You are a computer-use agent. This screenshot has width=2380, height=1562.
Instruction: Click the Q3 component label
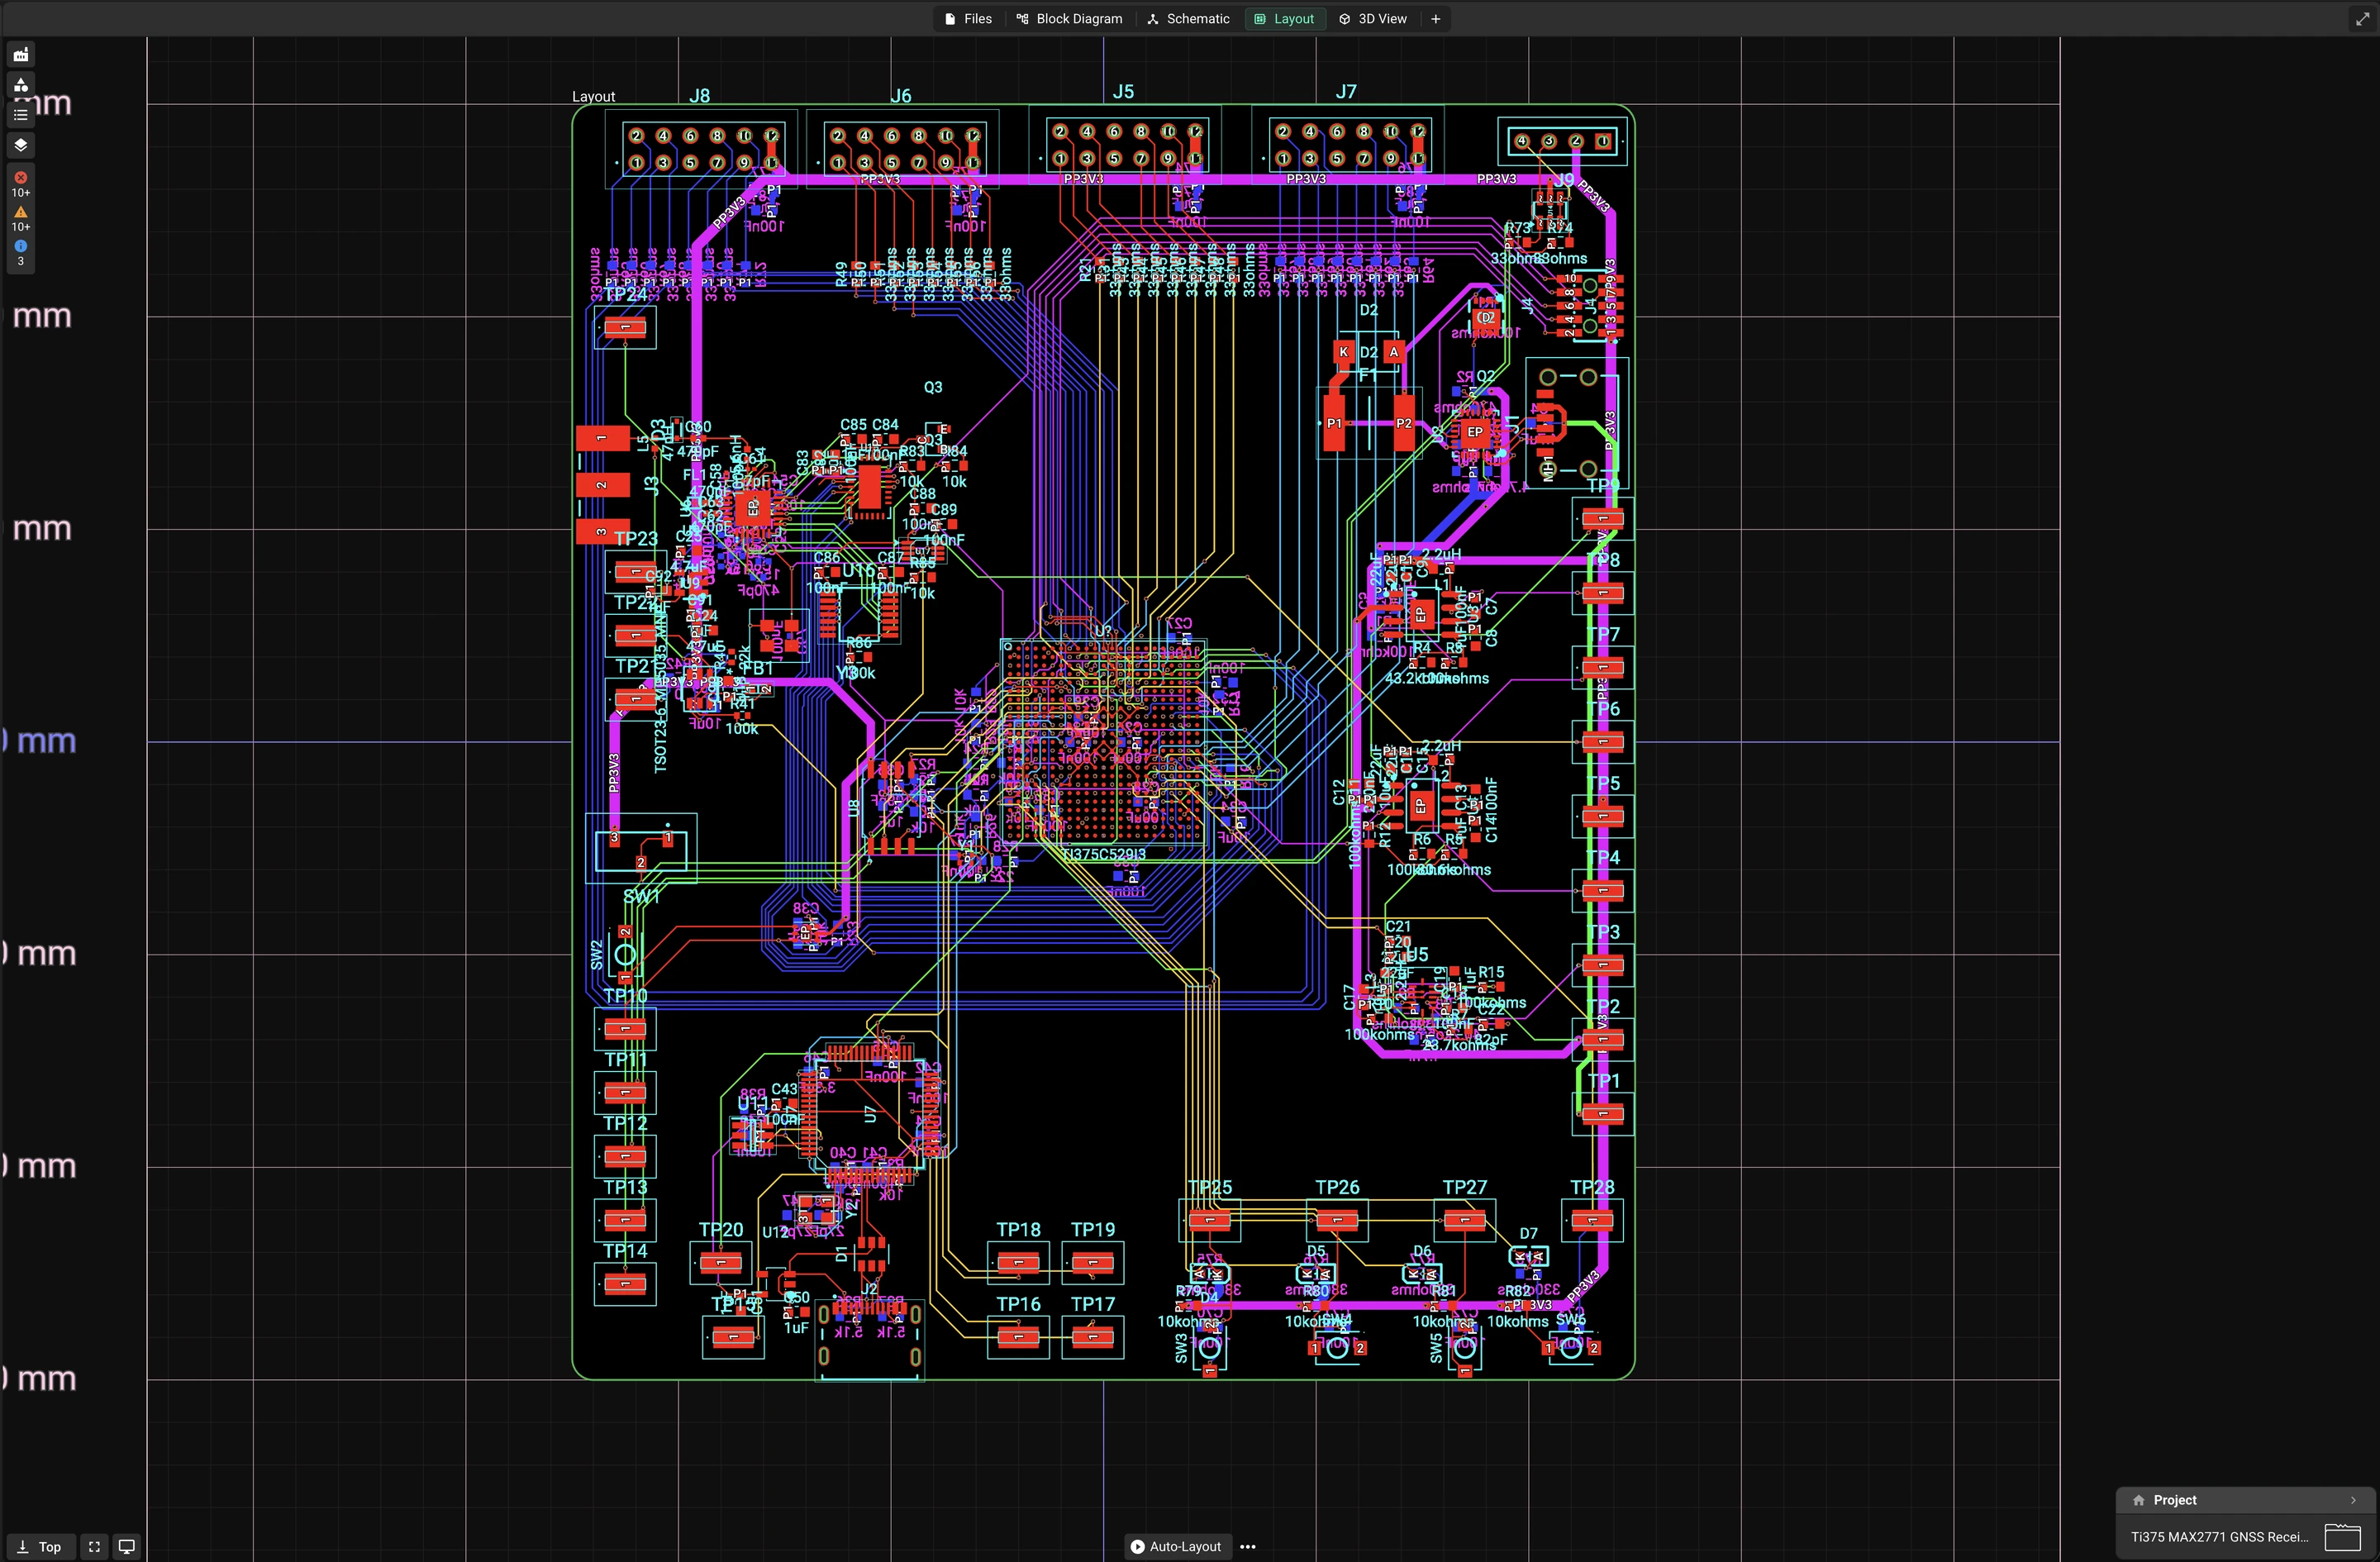click(932, 387)
